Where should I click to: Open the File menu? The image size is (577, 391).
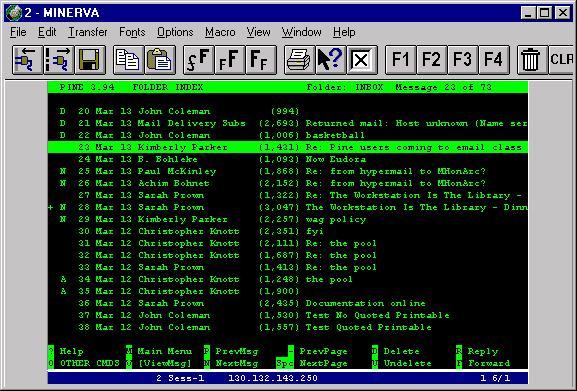point(18,32)
